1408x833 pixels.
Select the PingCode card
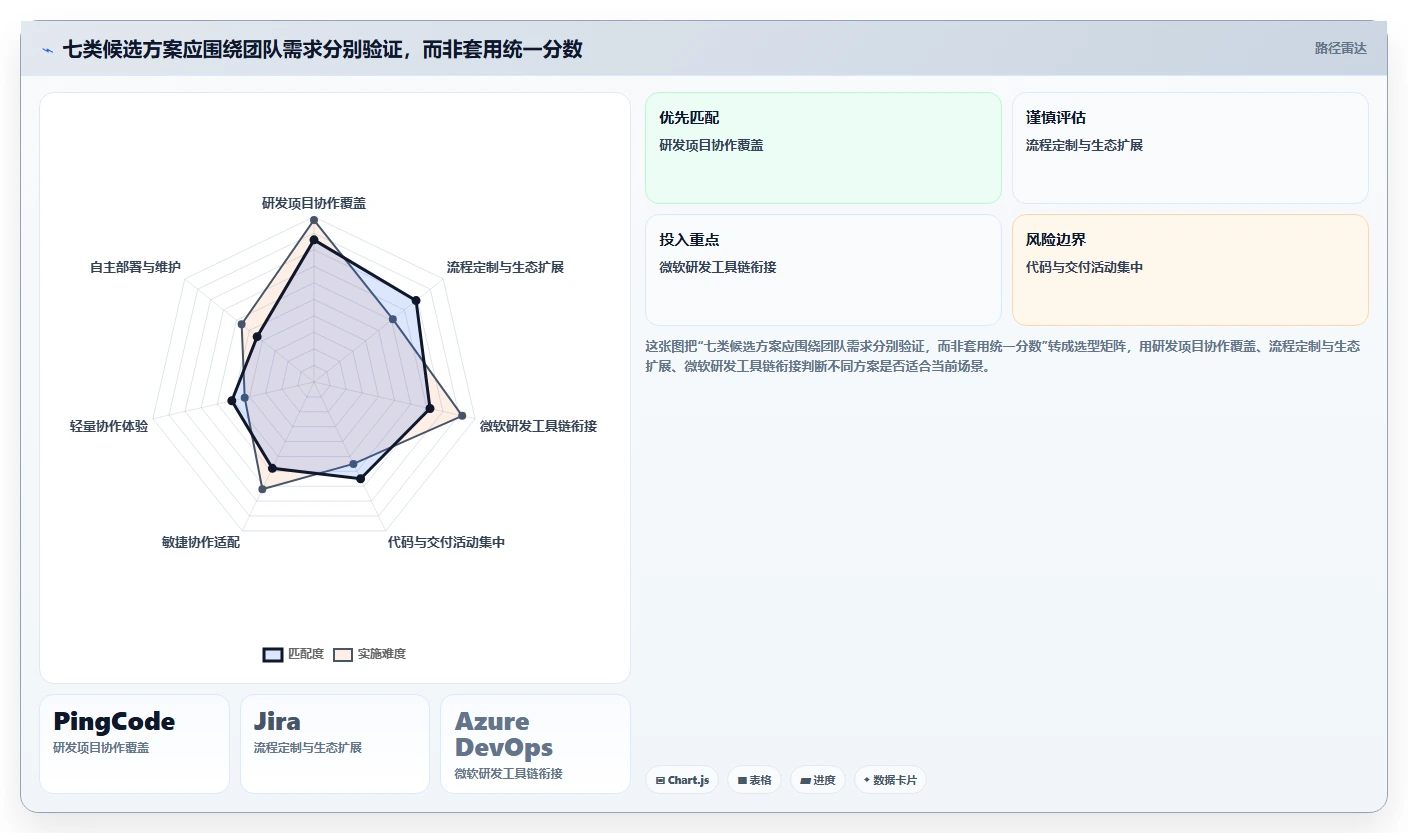point(134,744)
